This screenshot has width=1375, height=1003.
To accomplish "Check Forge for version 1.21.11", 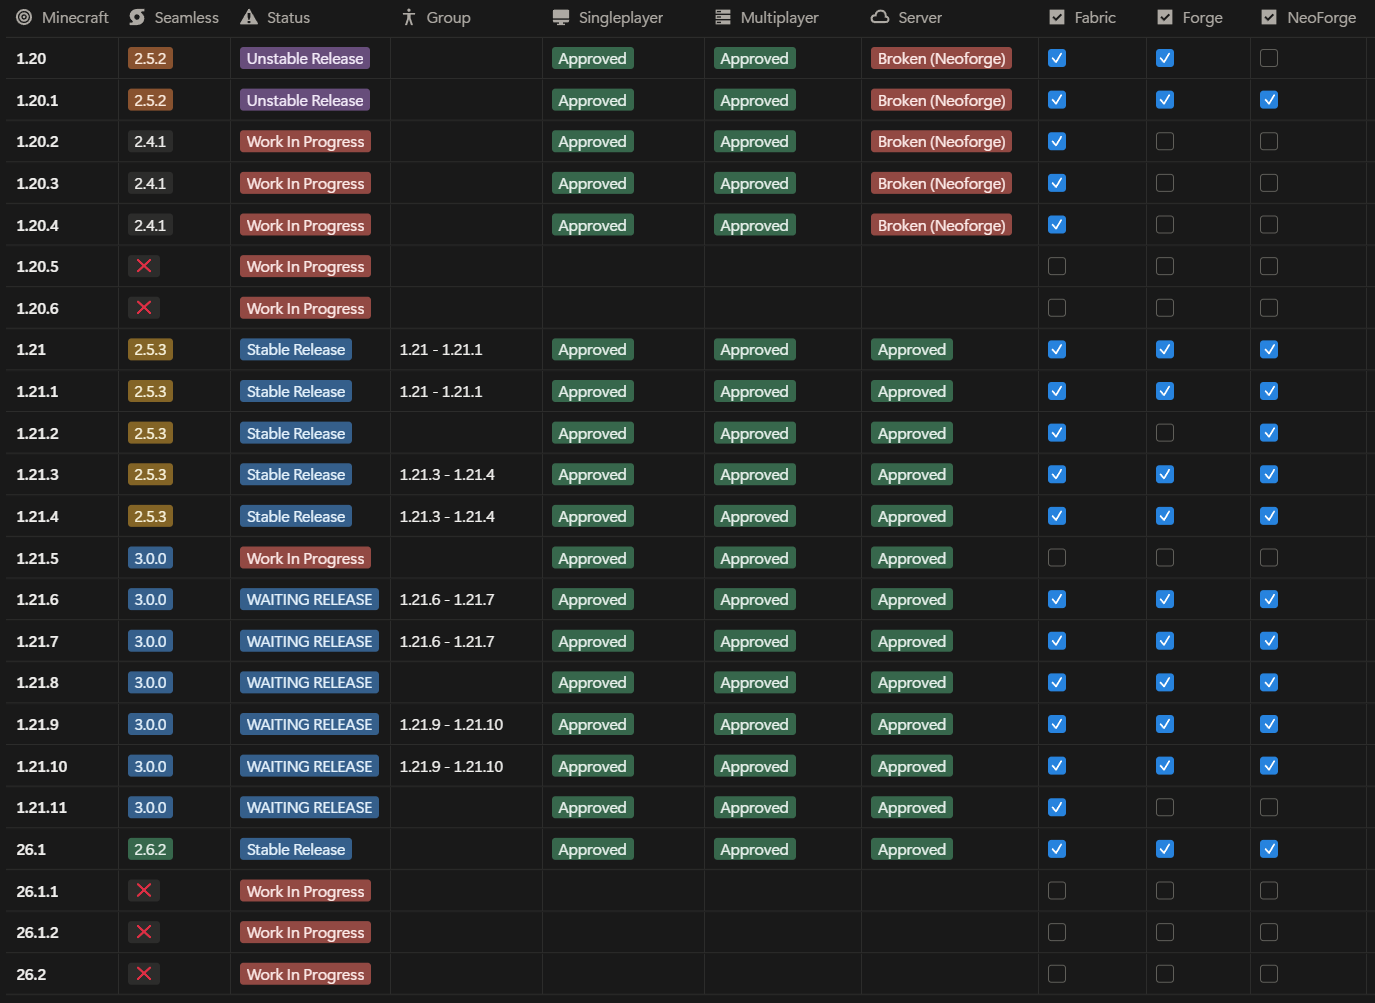I will point(1165,807).
